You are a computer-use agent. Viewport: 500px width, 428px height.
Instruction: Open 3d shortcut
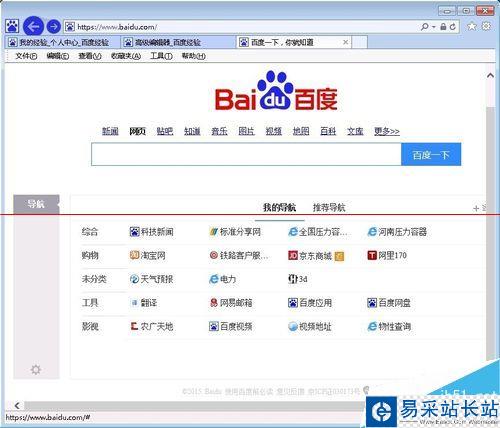coord(298,279)
